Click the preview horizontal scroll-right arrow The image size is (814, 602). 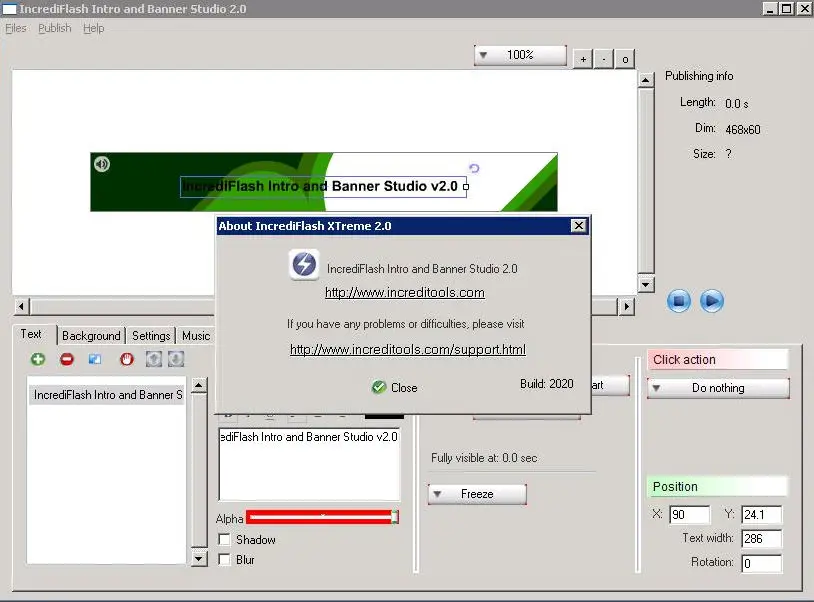pos(627,307)
